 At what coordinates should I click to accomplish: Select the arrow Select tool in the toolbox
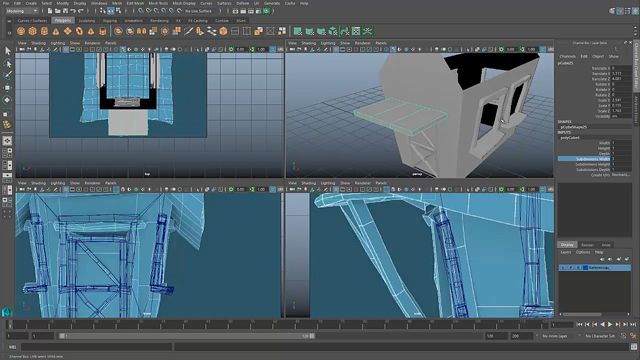click(x=7, y=51)
